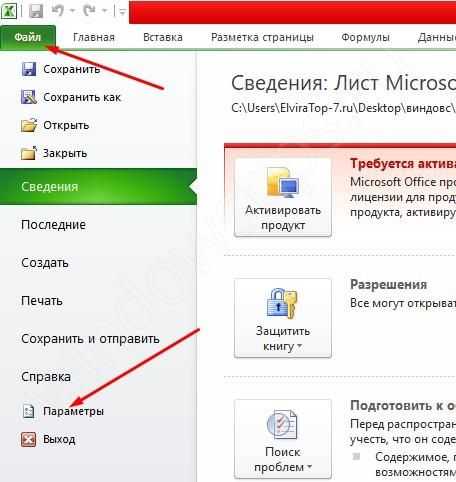Click the Активировать продукт button

[283, 197]
